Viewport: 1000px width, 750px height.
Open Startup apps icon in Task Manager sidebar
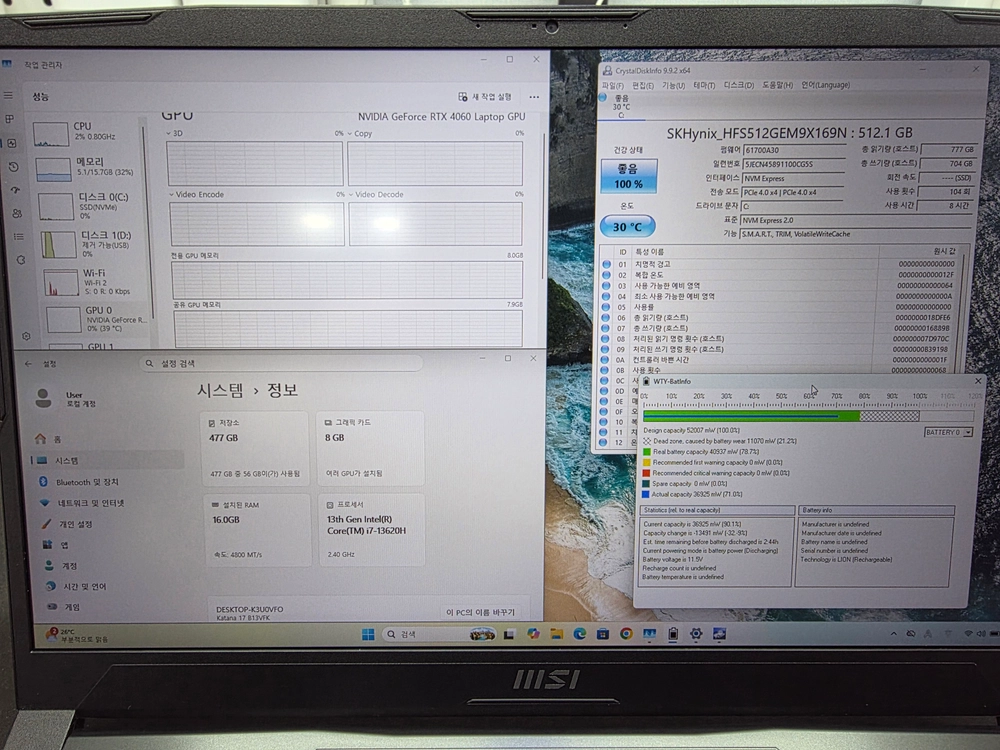(x=15, y=190)
